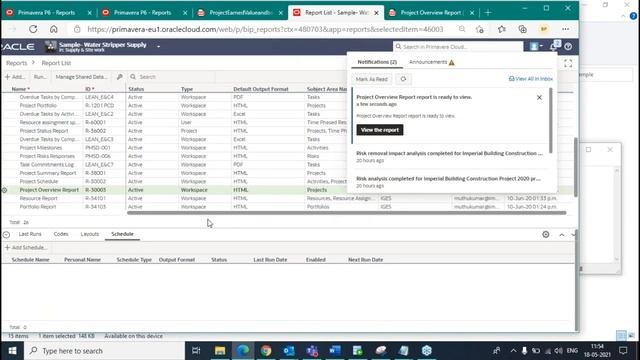The height and width of the screenshot is (360, 640).
Task: Switch to the ProjectEarnedValue browser tab
Action: 240,13
